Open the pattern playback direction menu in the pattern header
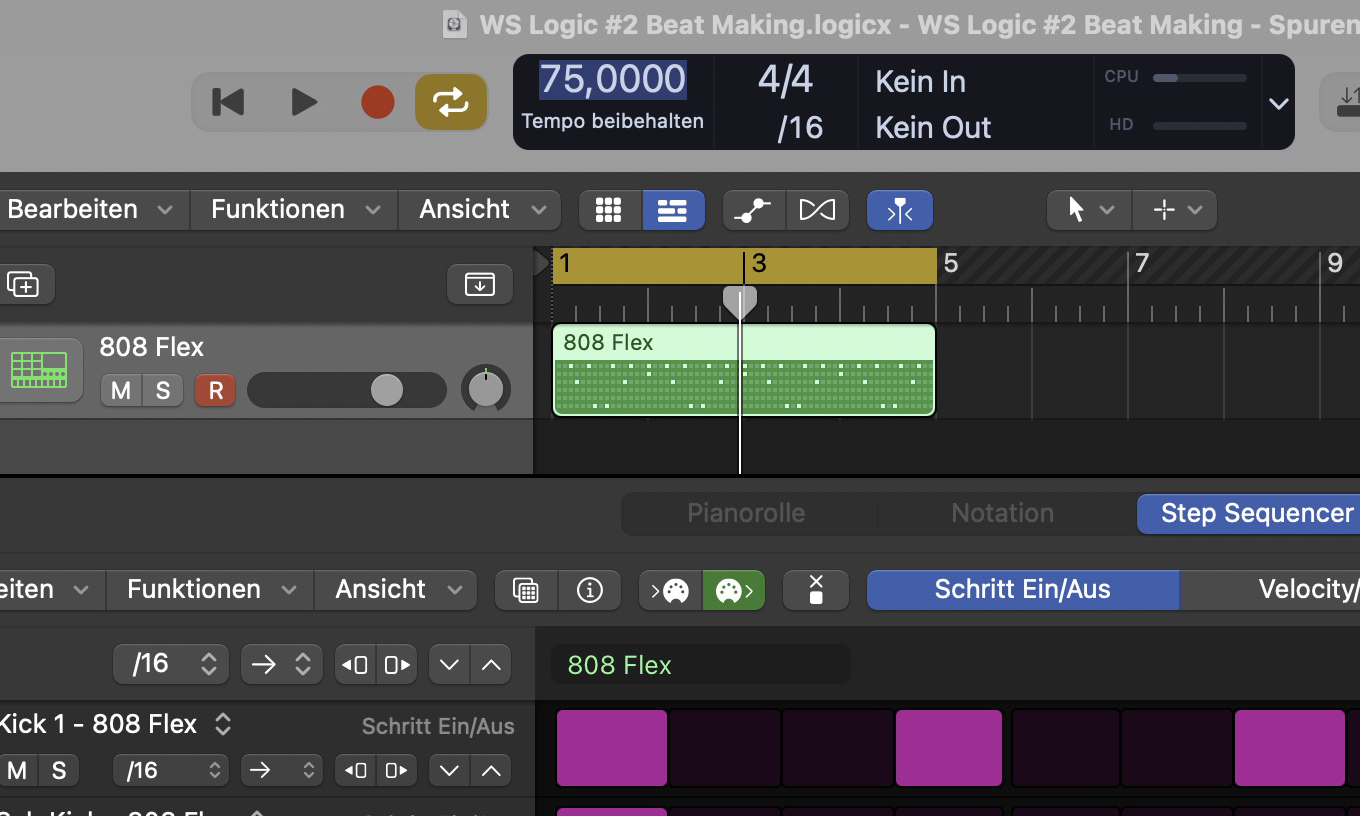This screenshot has width=1360, height=816. tap(282, 665)
